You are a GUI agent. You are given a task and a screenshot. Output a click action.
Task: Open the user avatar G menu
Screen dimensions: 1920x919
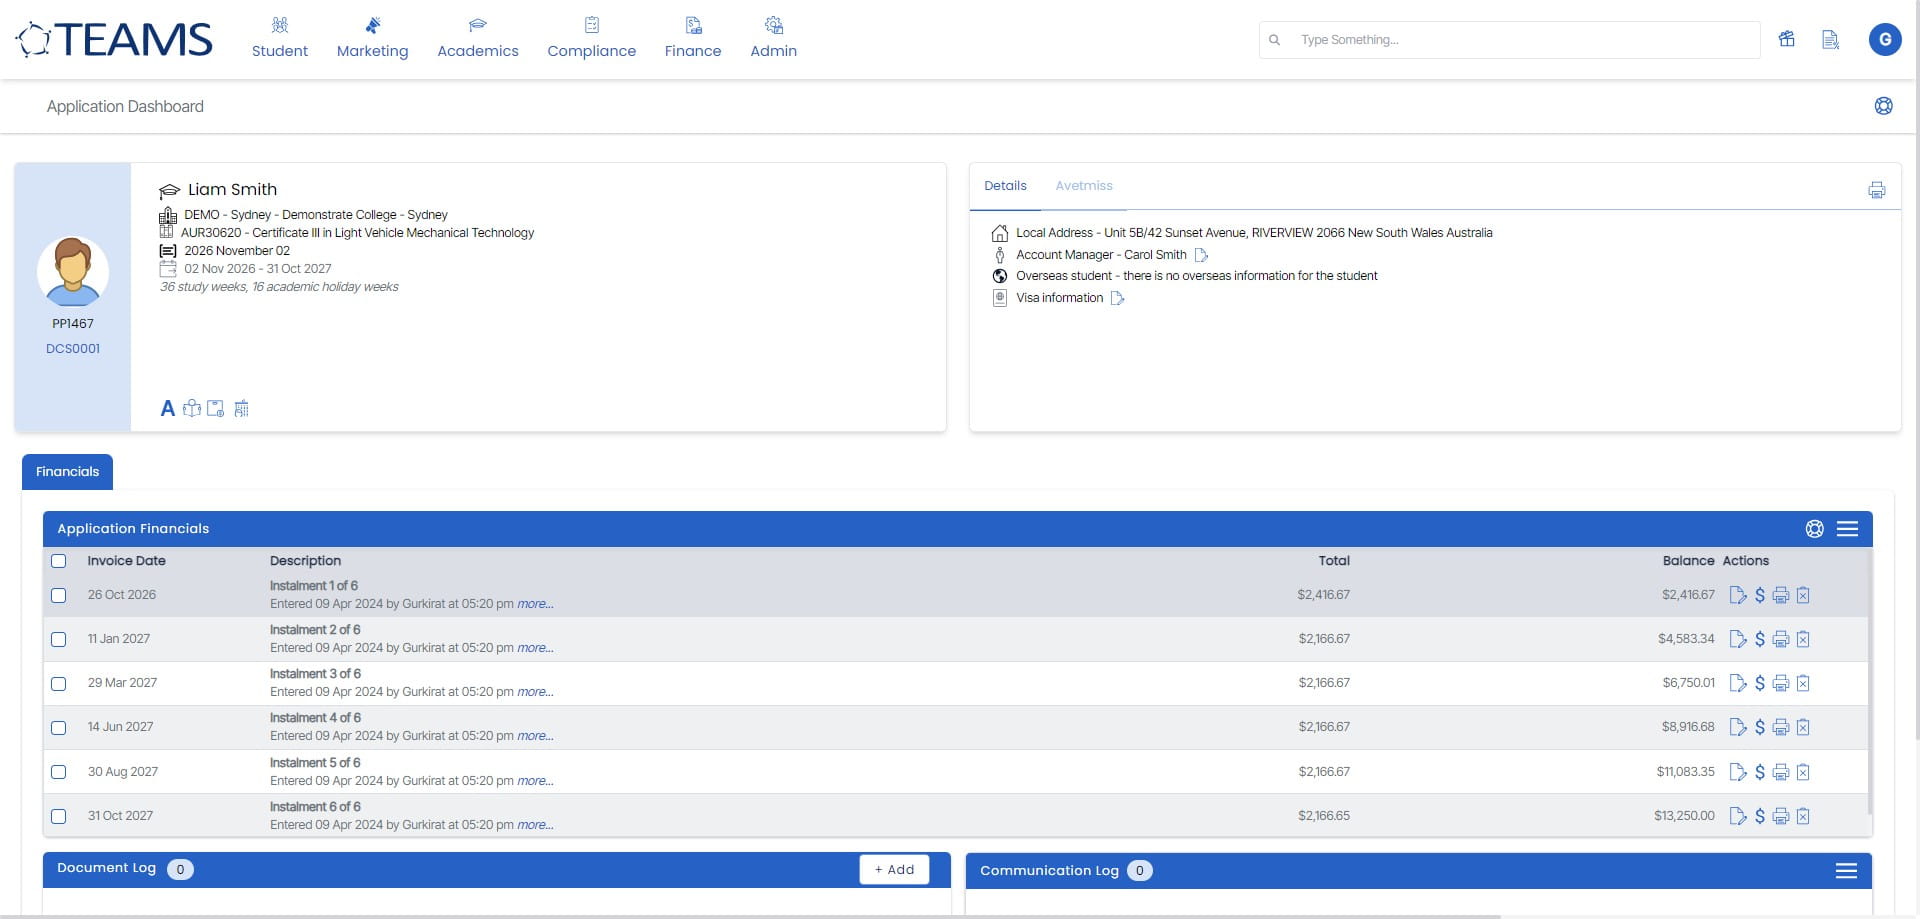pos(1885,39)
